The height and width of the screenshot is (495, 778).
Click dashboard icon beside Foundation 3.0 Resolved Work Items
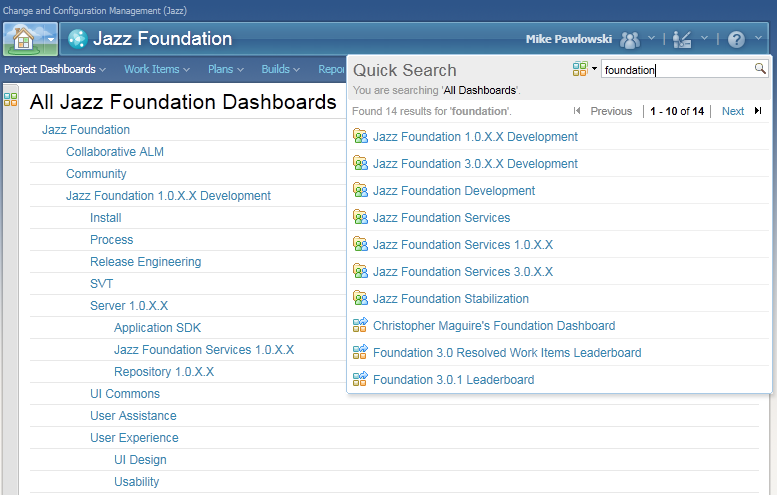(x=360, y=352)
